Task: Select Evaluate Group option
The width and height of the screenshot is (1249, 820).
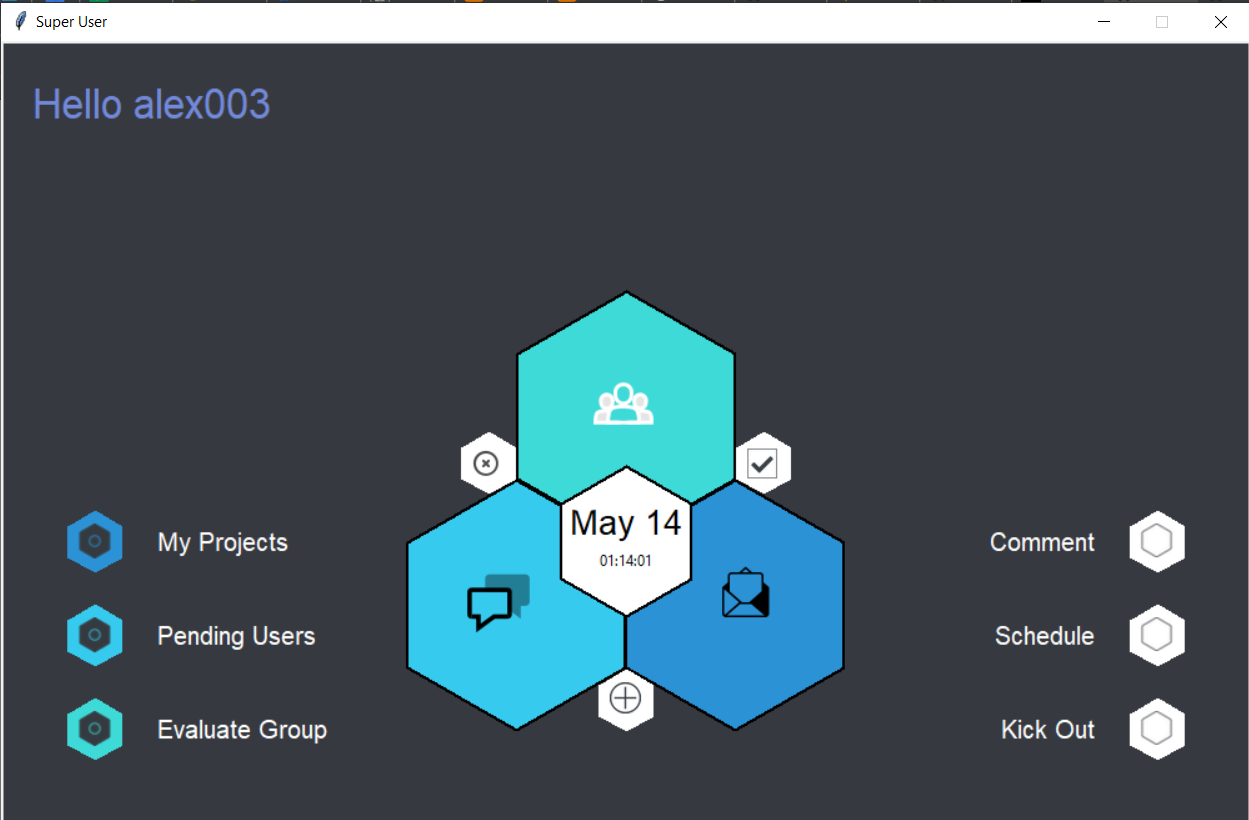Action: coord(242,730)
